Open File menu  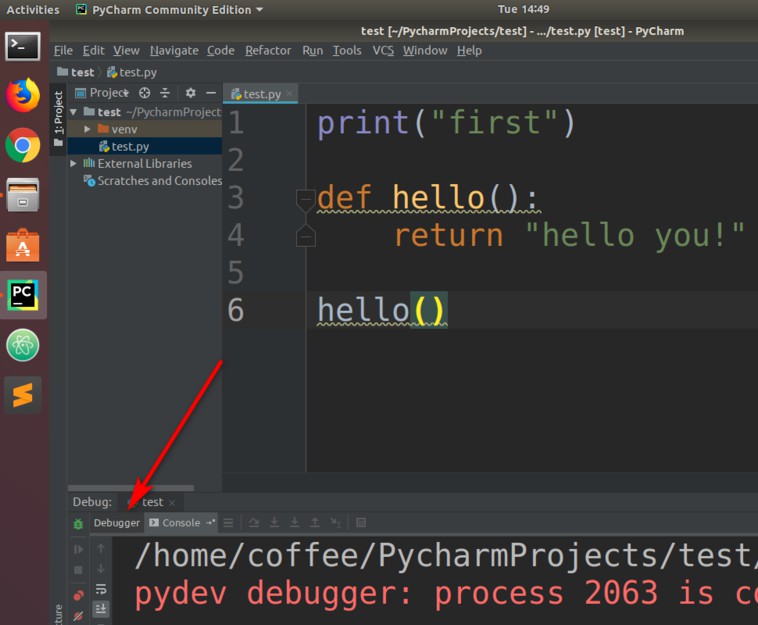pyautogui.click(x=63, y=50)
